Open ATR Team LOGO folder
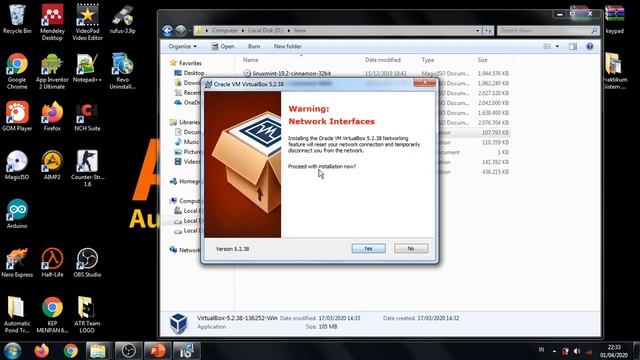 point(87,314)
